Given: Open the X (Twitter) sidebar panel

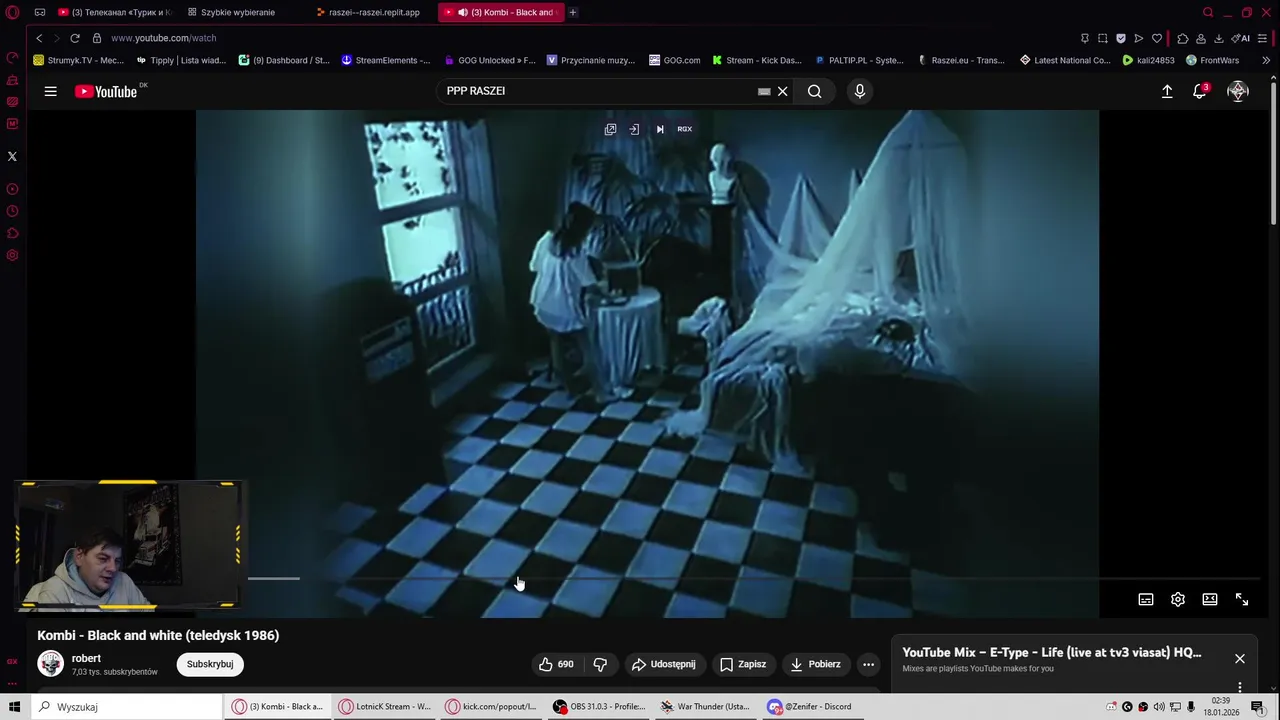Looking at the screenshot, I should pyautogui.click(x=12, y=156).
